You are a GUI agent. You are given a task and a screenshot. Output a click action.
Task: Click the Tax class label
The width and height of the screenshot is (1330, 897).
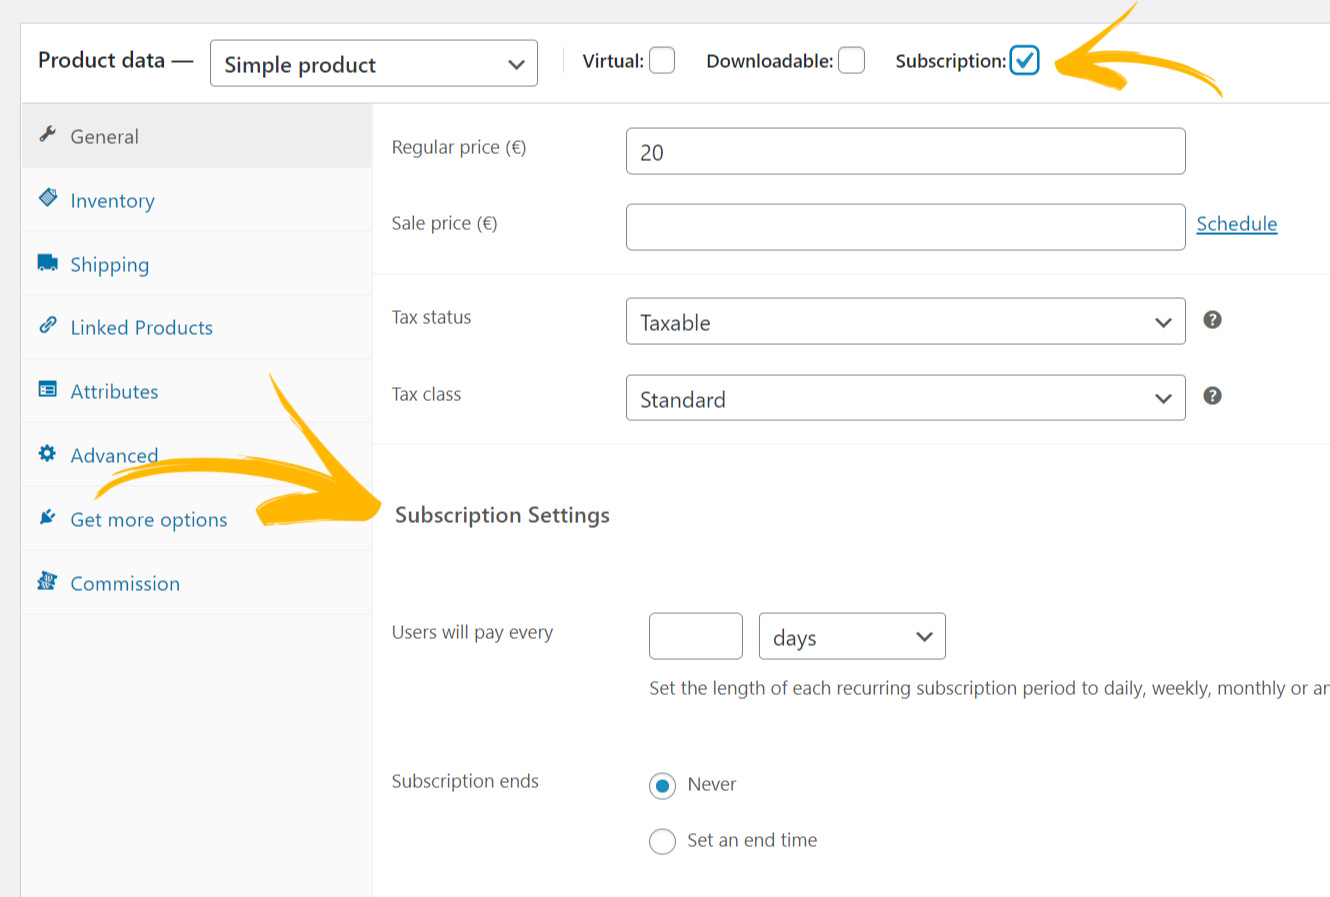click(426, 394)
